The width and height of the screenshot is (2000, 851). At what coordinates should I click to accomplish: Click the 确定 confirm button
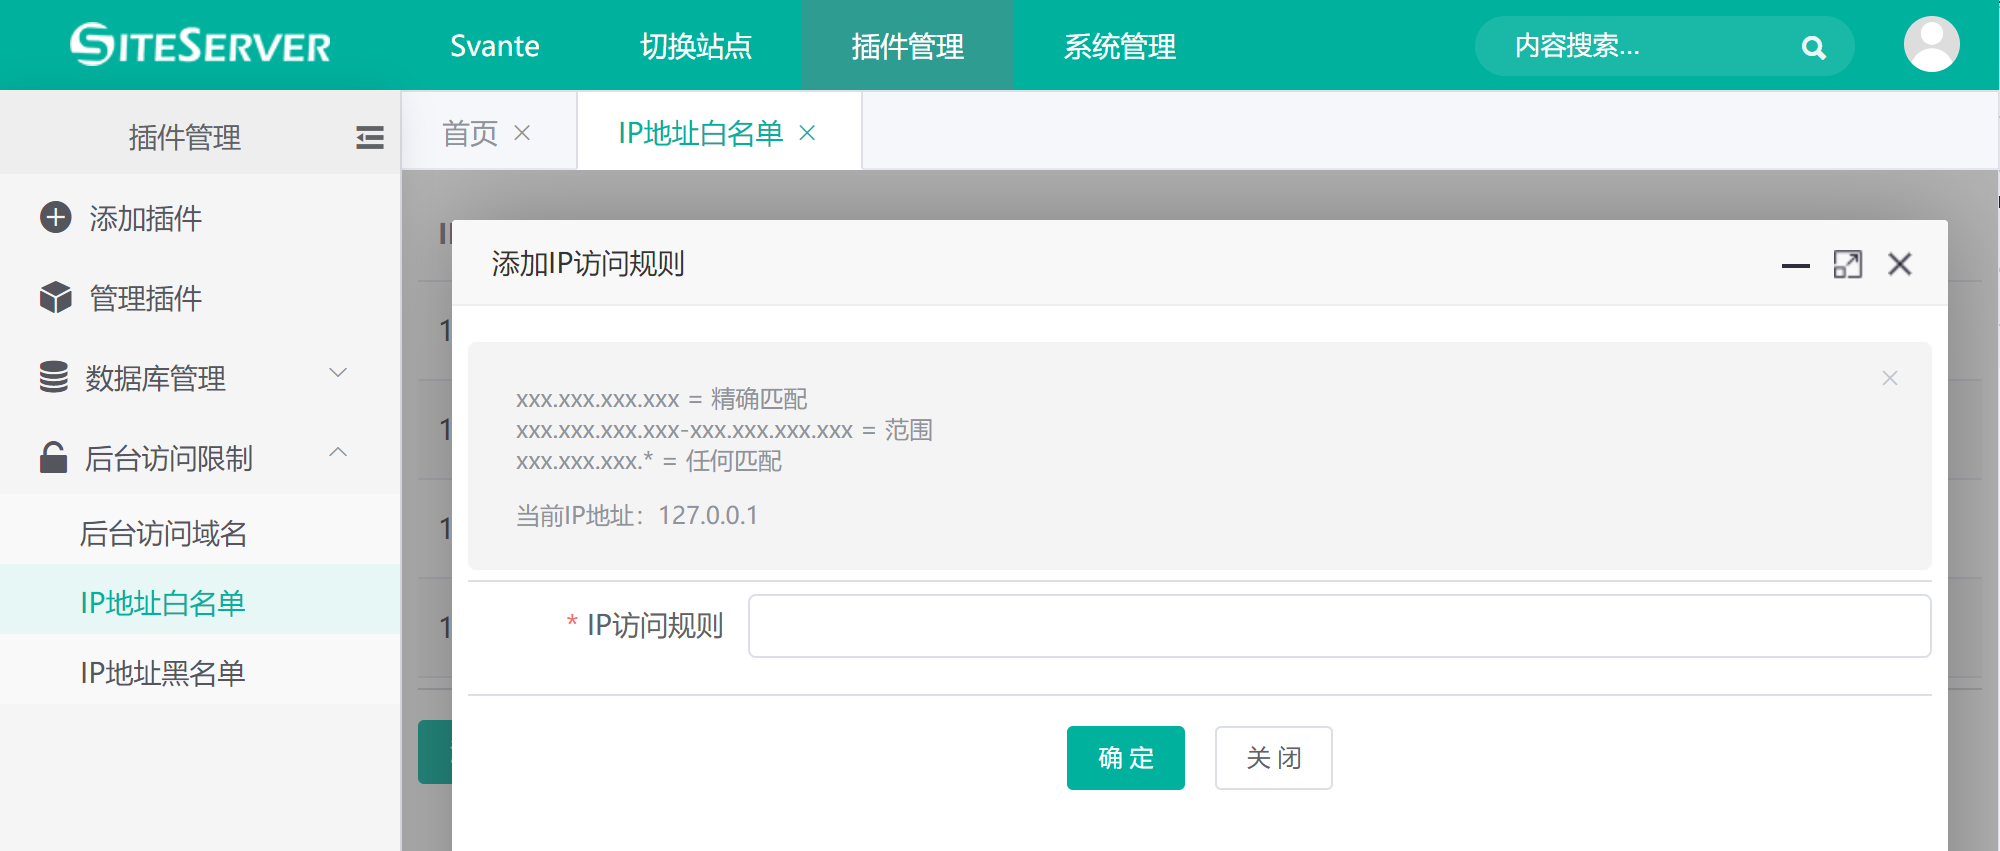point(1125,758)
